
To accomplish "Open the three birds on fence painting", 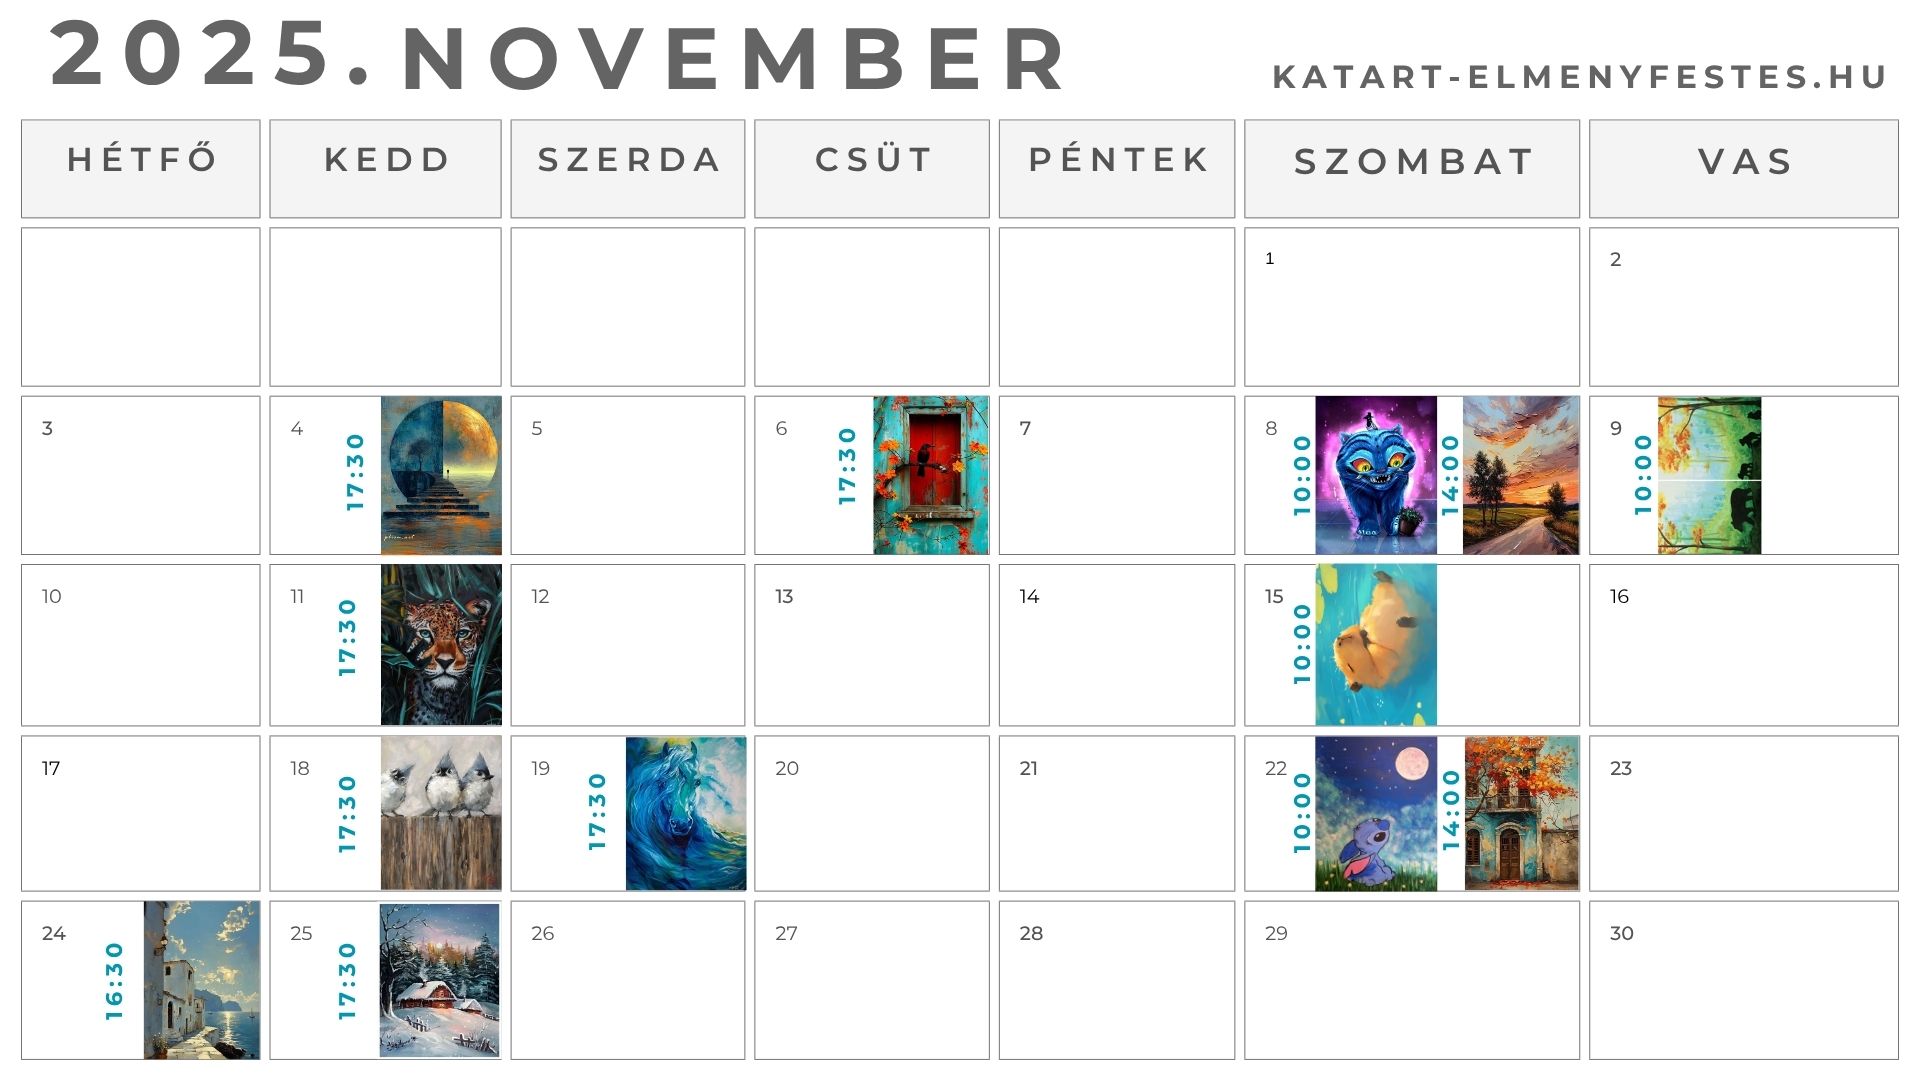I will pyautogui.click(x=441, y=813).
